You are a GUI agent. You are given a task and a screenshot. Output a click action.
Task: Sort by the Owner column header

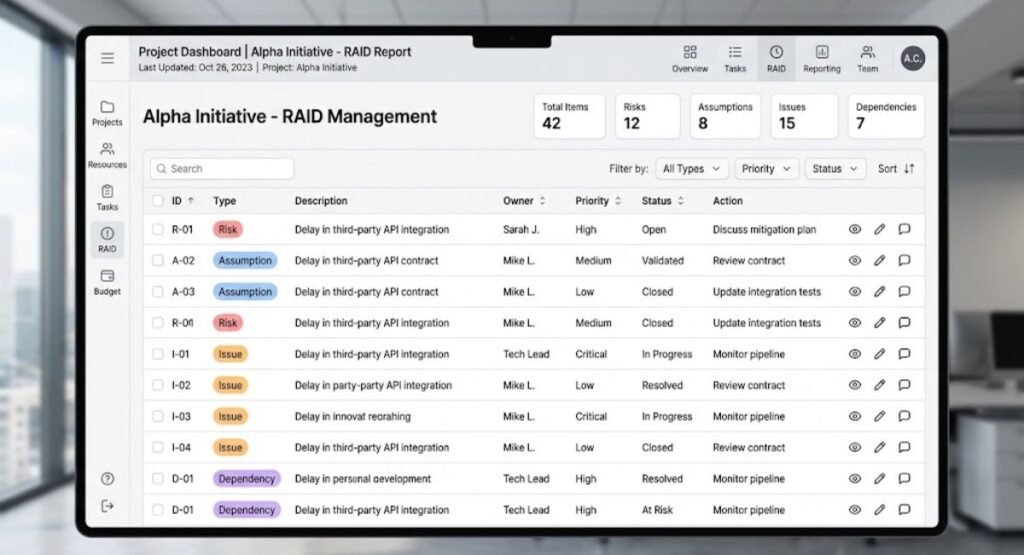524,200
